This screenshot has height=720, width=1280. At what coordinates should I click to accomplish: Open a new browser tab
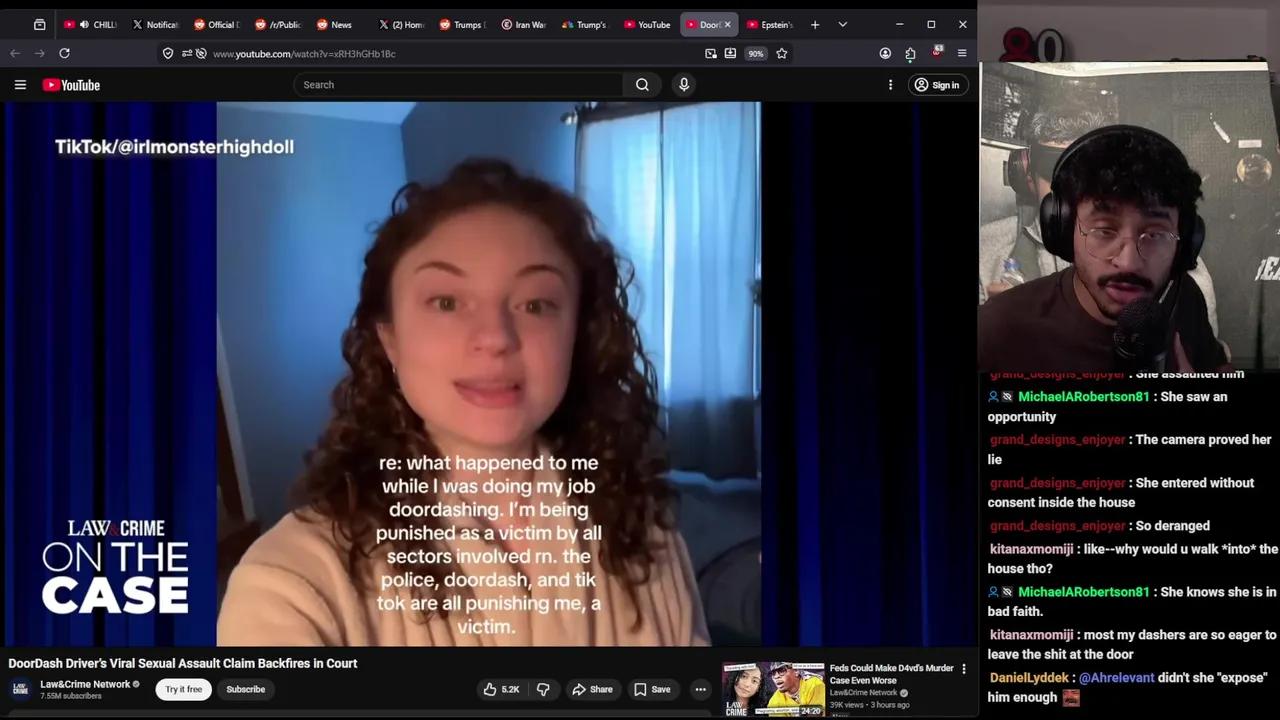click(x=815, y=24)
